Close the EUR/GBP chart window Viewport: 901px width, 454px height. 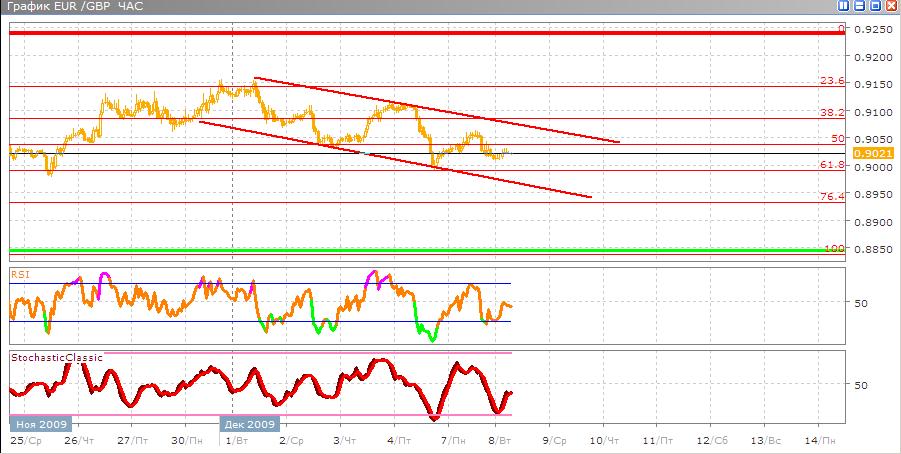click(x=889, y=7)
